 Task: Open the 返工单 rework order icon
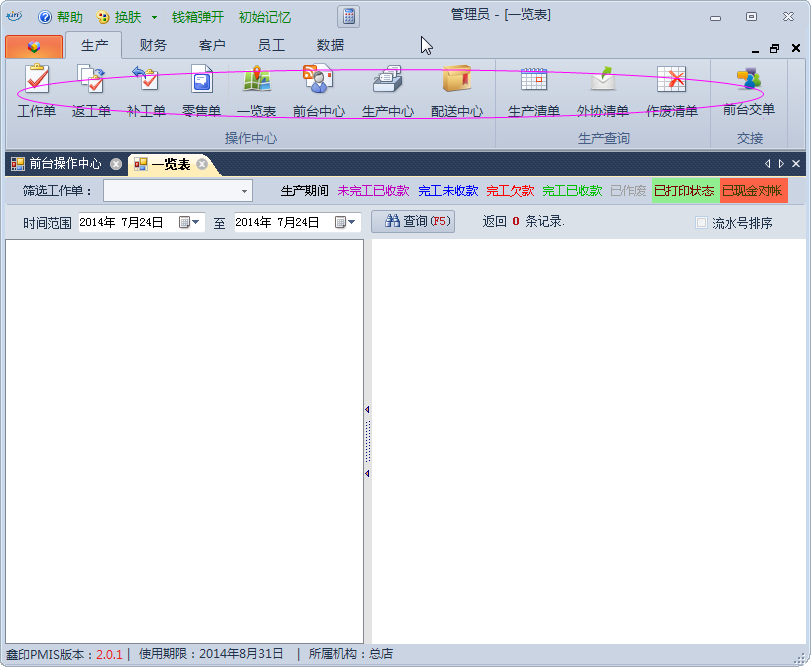click(91, 91)
